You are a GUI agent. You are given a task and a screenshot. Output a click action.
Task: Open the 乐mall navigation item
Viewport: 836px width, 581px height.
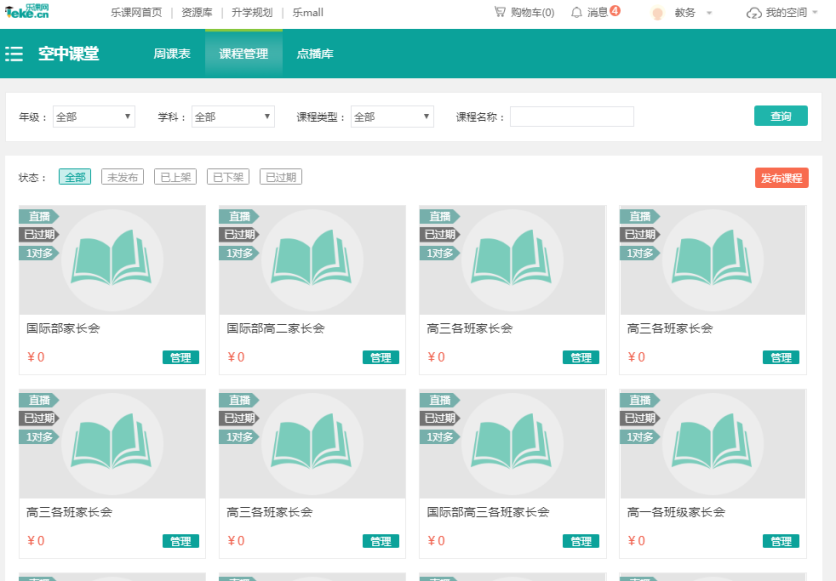point(308,12)
